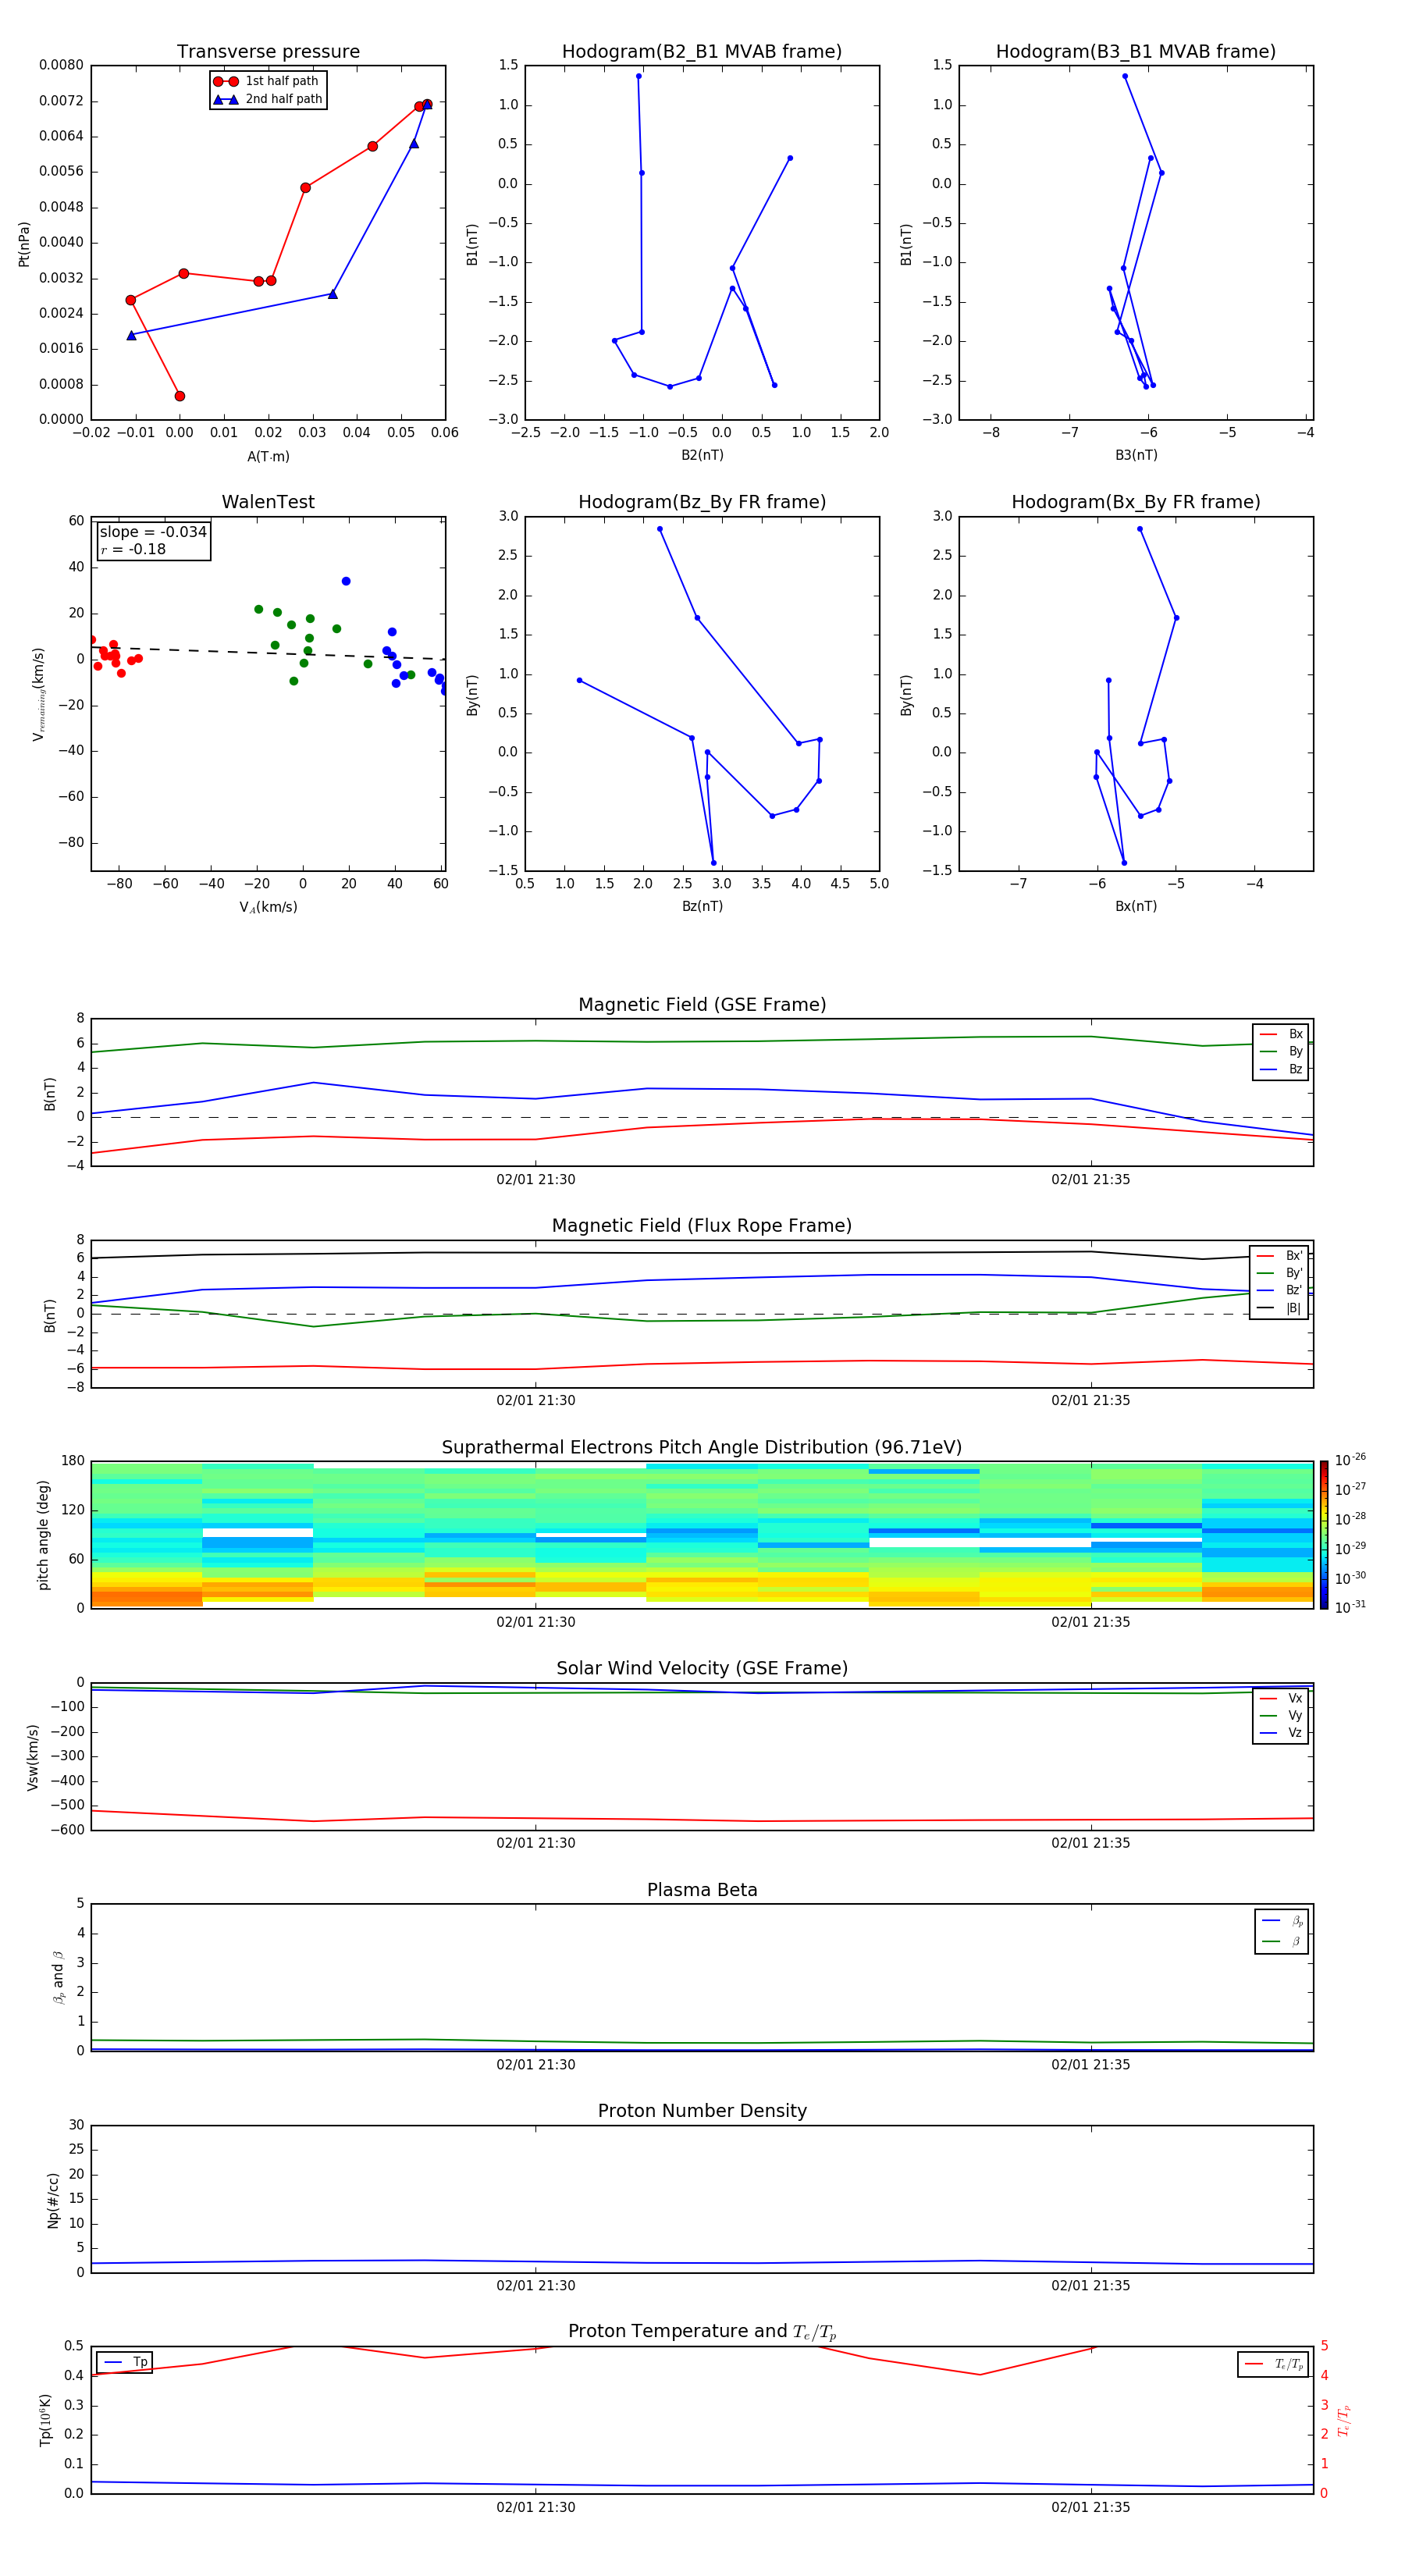
Task: Click the 'Np(#/cc)' axis label
Action: (x=53, y=2200)
